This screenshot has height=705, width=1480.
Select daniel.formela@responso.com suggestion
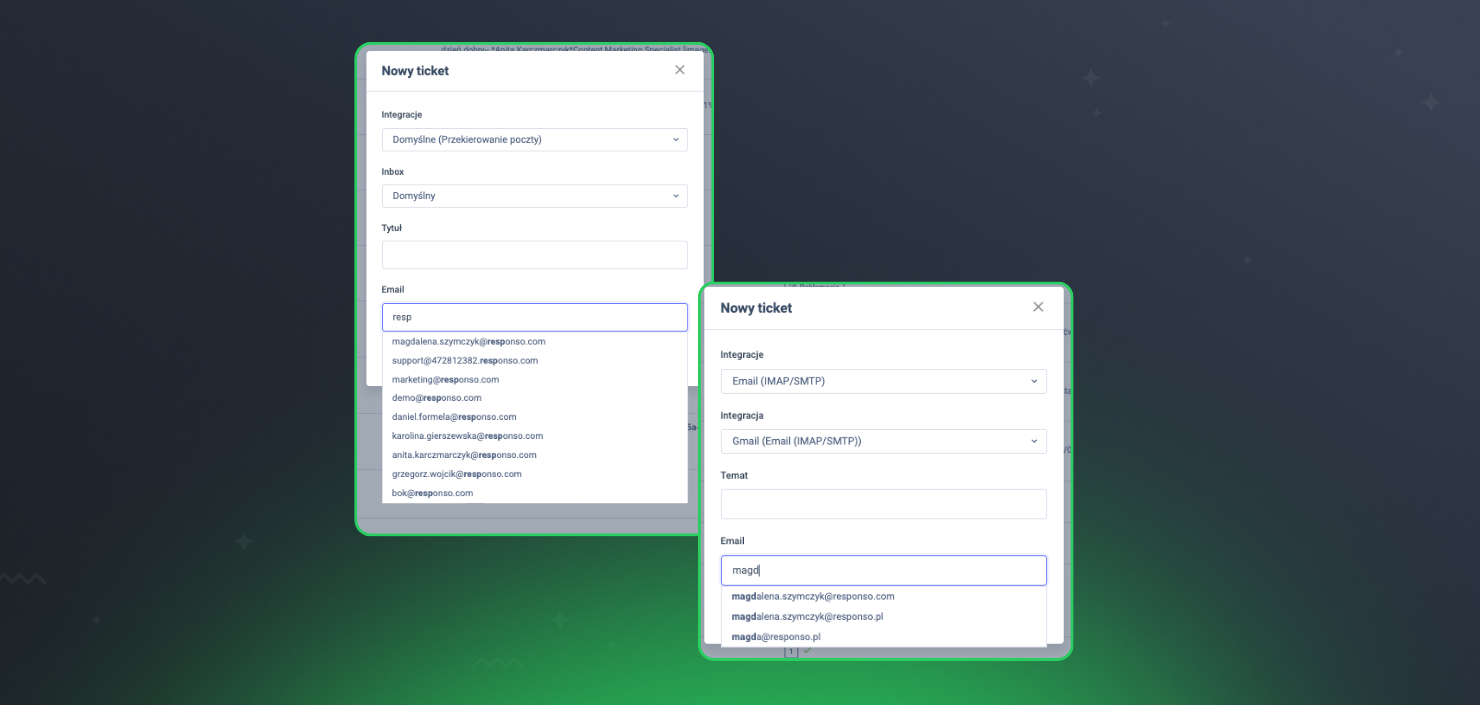pos(454,417)
